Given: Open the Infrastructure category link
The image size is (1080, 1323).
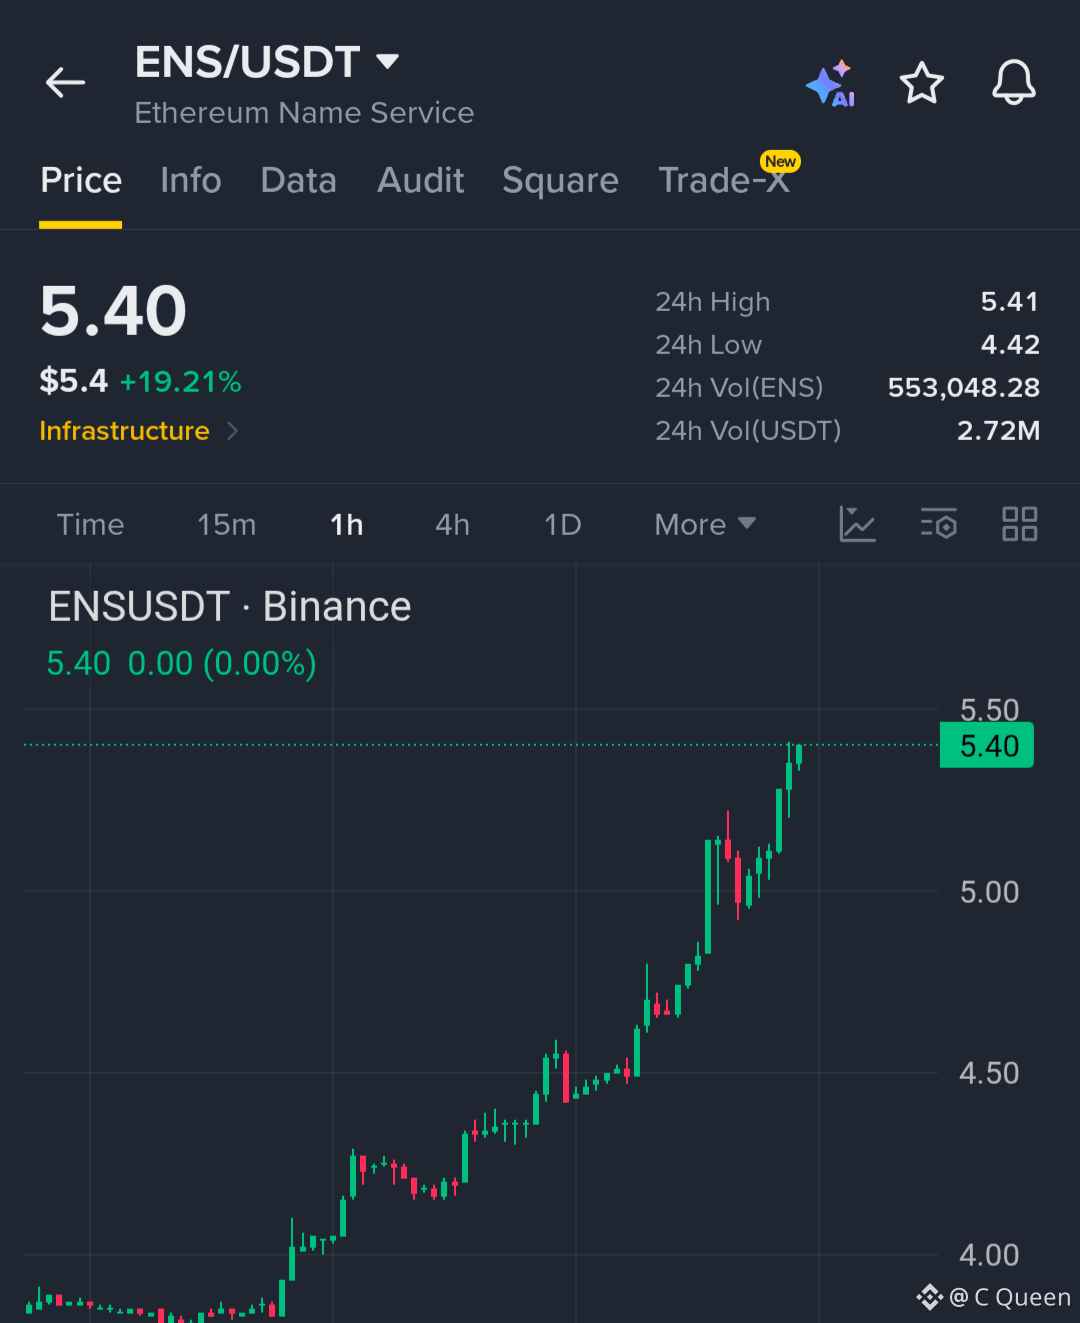Looking at the screenshot, I should [x=124, y=431].
